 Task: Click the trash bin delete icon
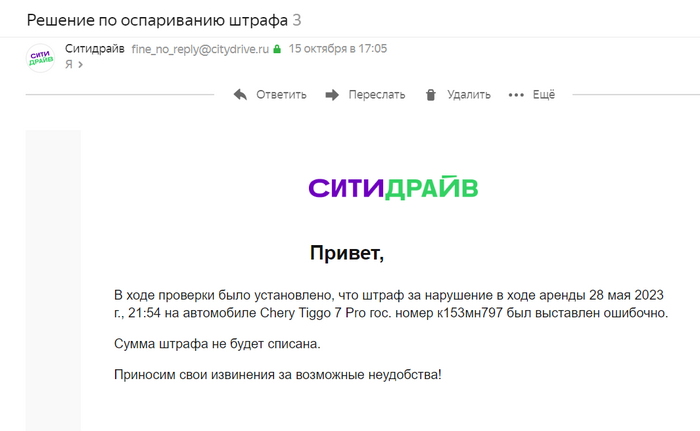coord(431,95)
